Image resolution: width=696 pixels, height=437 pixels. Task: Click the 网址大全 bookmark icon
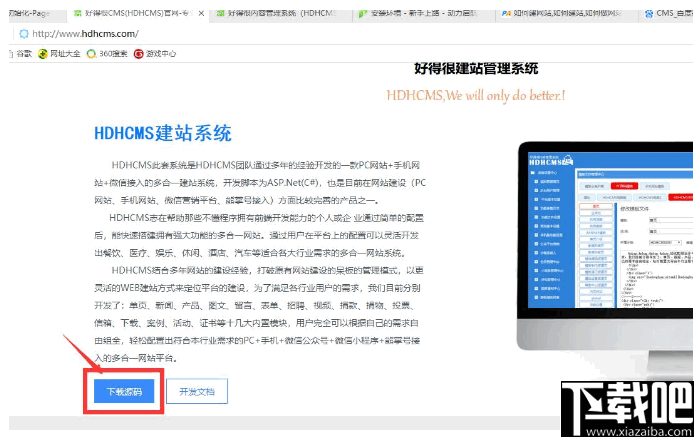click(43, 54)
